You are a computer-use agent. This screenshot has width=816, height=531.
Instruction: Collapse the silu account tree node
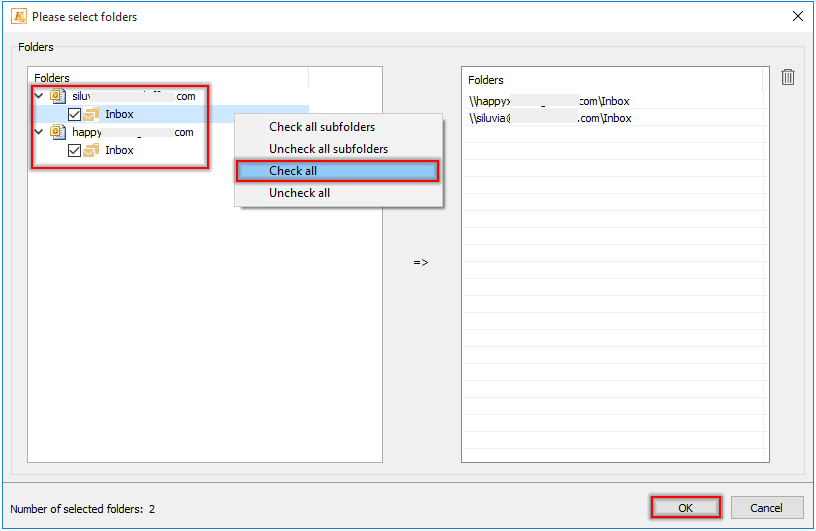tap(39, 97)
